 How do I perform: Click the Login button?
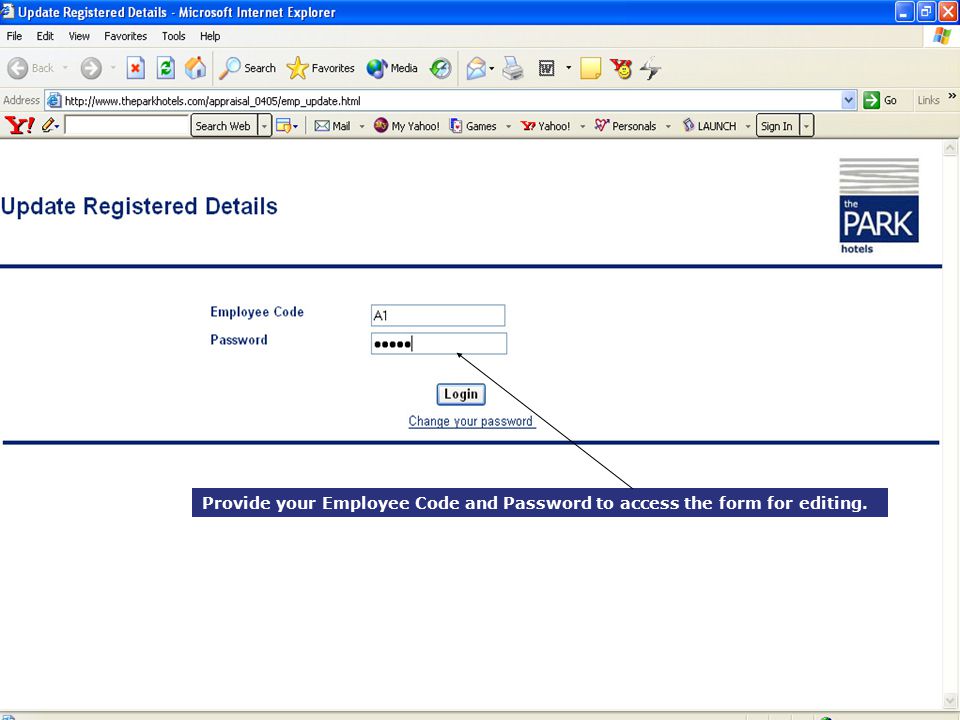461,394
